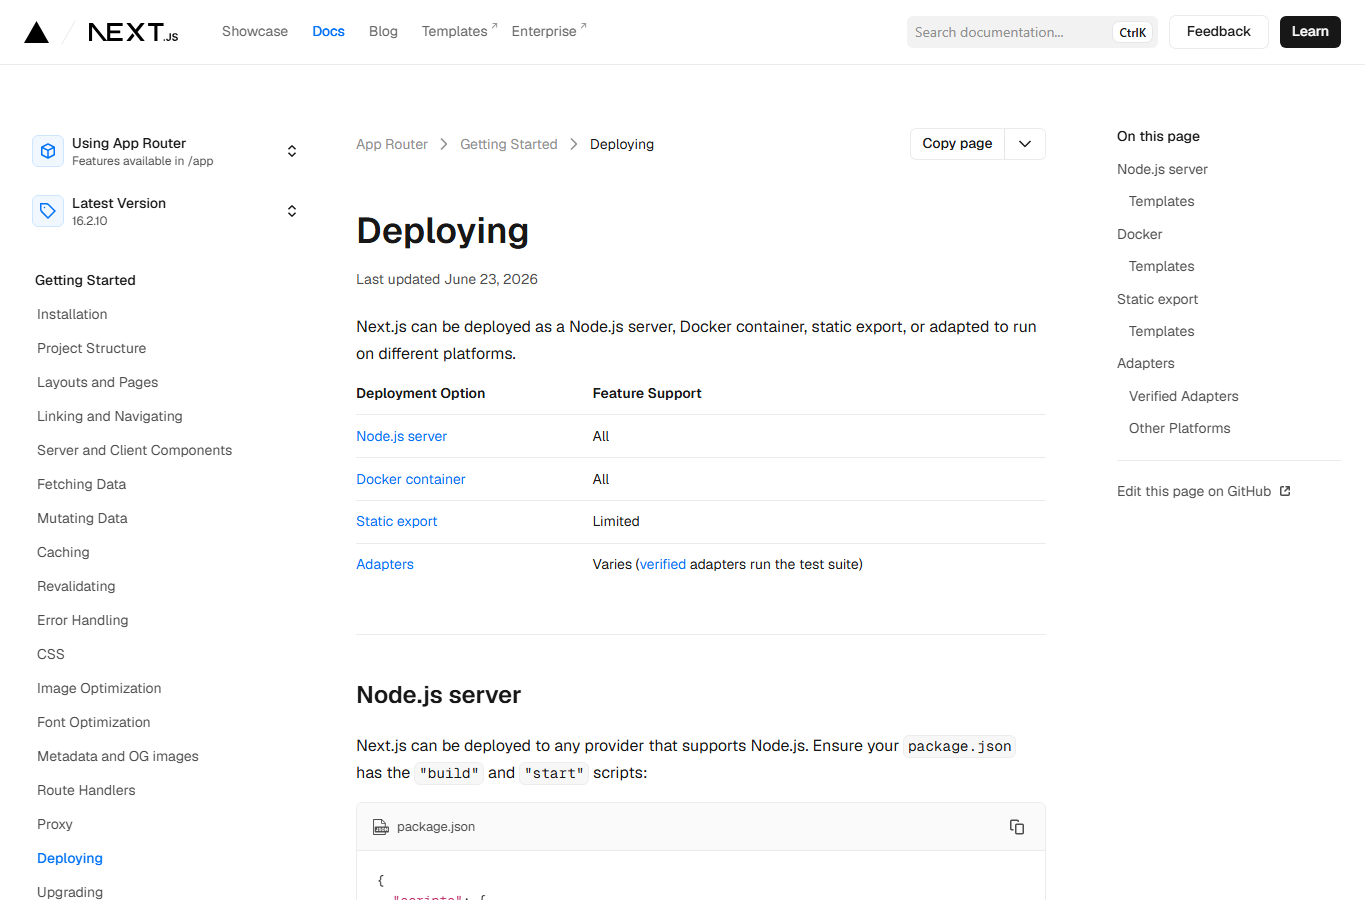Open Route Handlers sidebar item

pos(86,790)
